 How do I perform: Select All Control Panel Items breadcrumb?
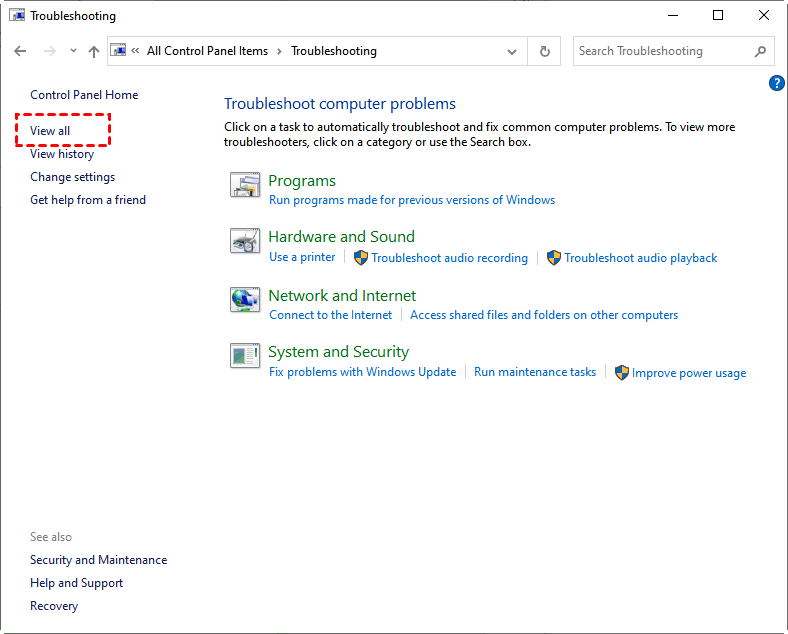click(x=208, y=51)
